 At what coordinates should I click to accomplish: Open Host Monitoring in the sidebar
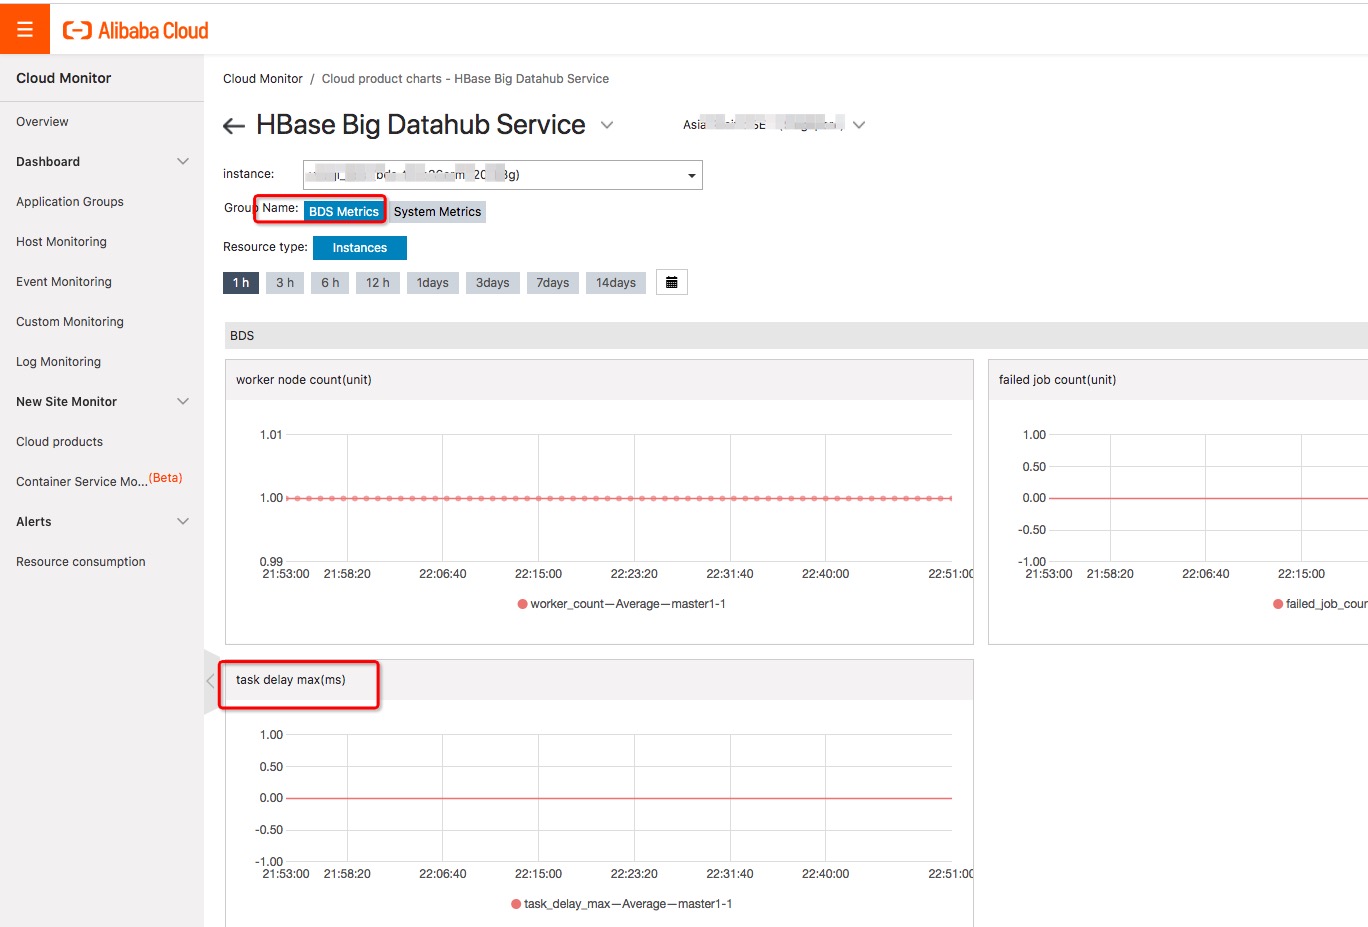[61, 241]
